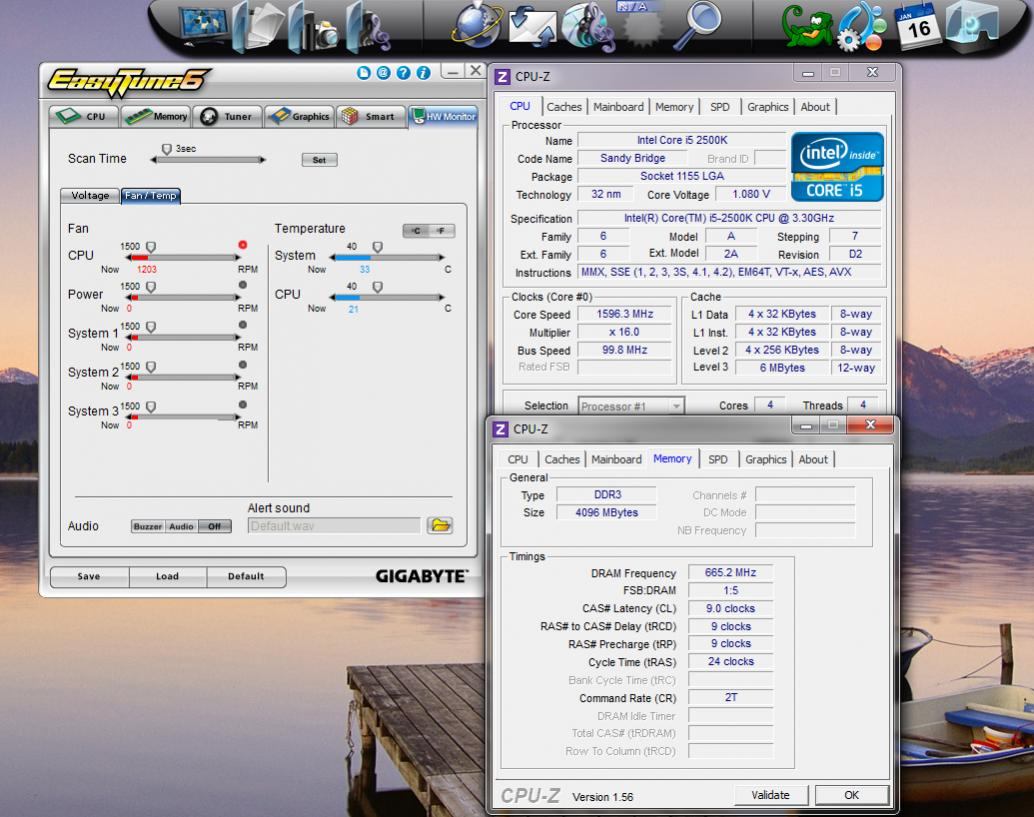Open About tab in front CPU-Z window
This screenshot has width=1034, height=817.
coord(812,460)
